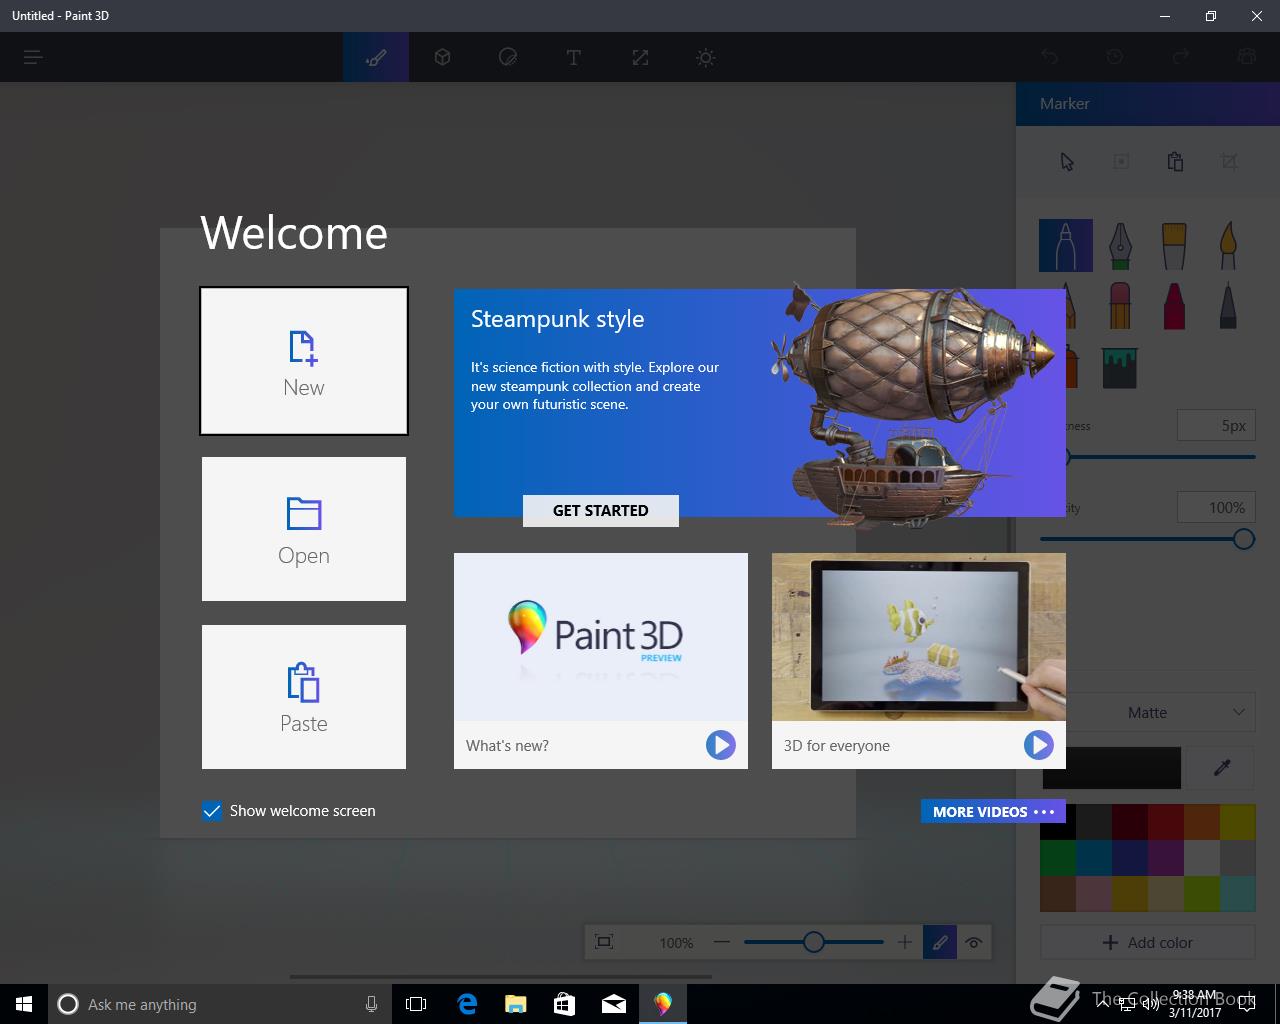
Task: Open the 3D for everyone fish thumbnail
Action: (x=919, y=637)
